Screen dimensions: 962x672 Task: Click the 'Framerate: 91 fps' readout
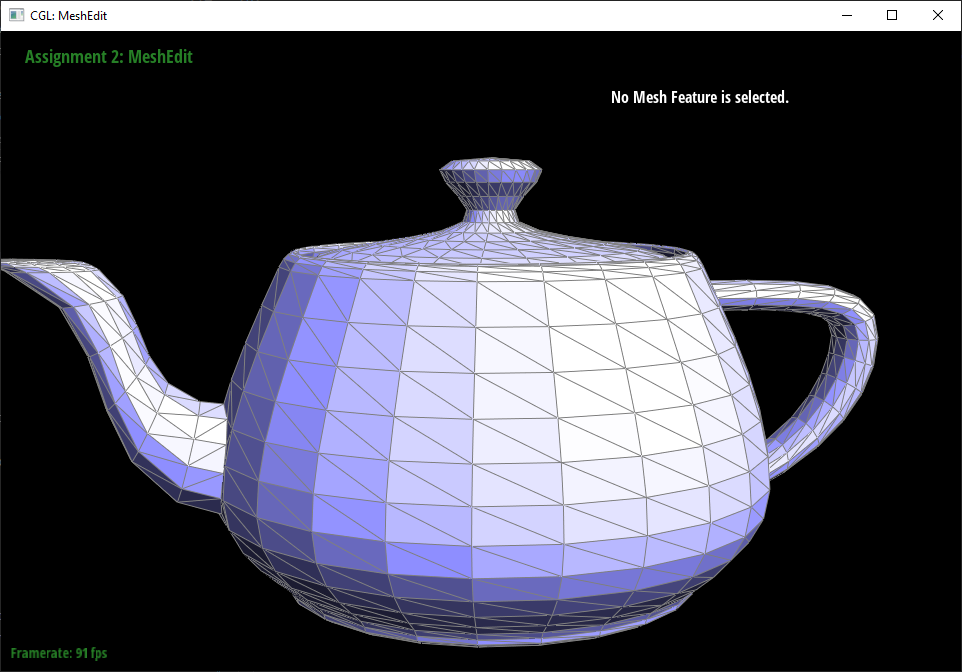click(x=58, y=653)
